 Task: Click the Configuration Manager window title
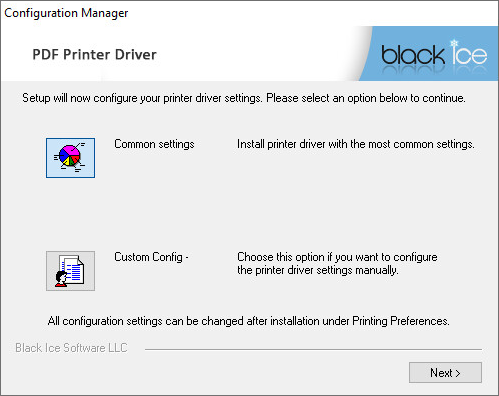point(66,13)
